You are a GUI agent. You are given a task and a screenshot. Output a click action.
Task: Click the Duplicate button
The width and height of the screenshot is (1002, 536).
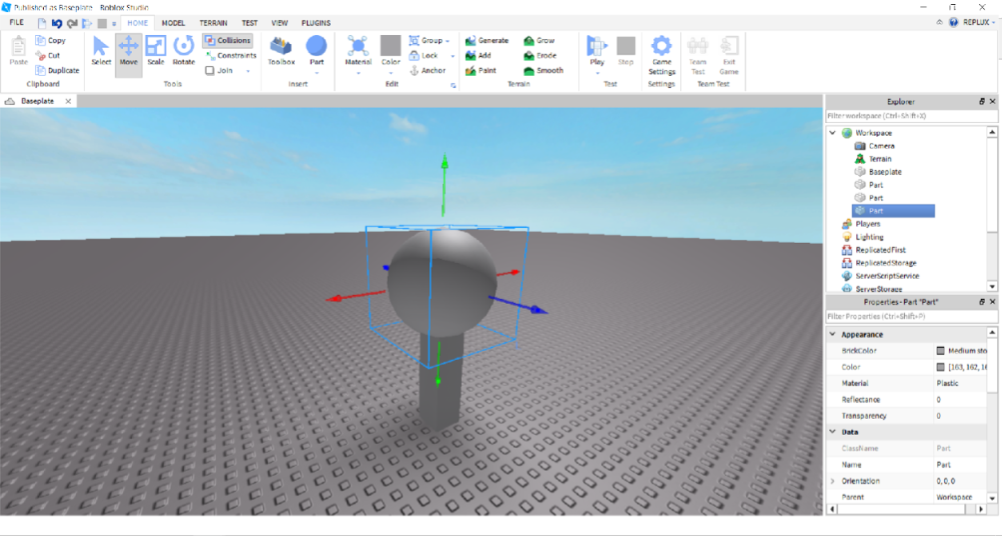point(57,71)
